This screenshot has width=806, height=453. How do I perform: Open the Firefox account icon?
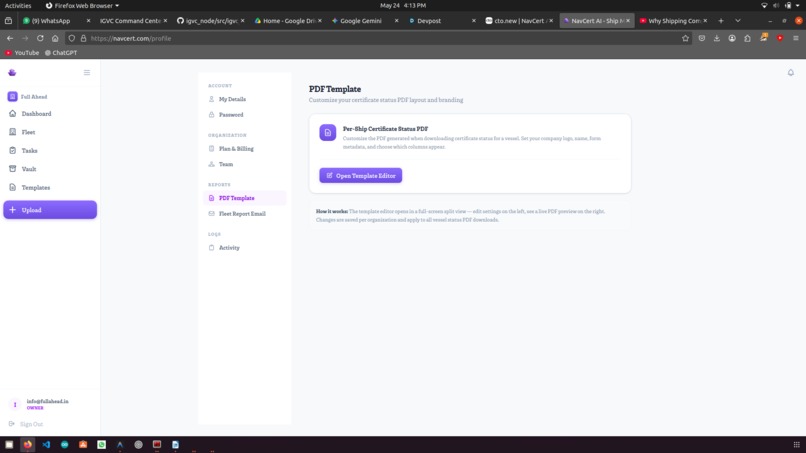pyautogui.click(x=732, y=38)
